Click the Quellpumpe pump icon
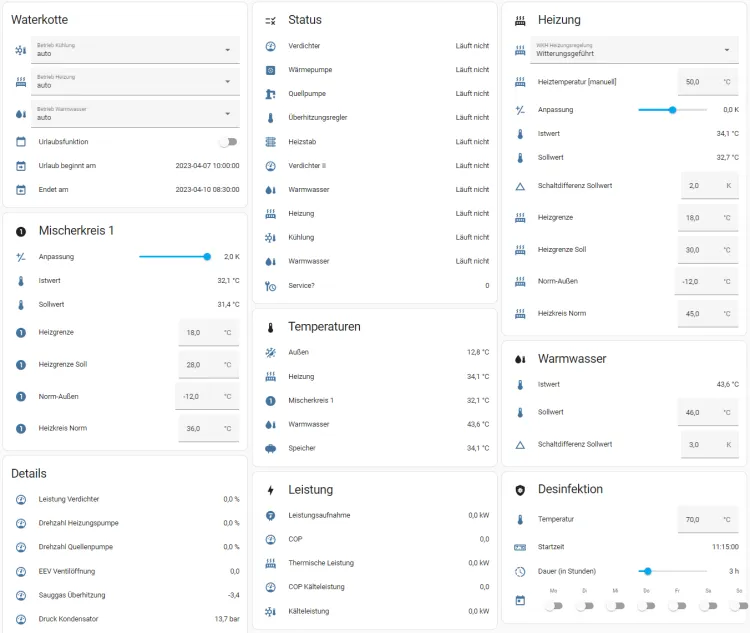 click(x=270, y=94)
